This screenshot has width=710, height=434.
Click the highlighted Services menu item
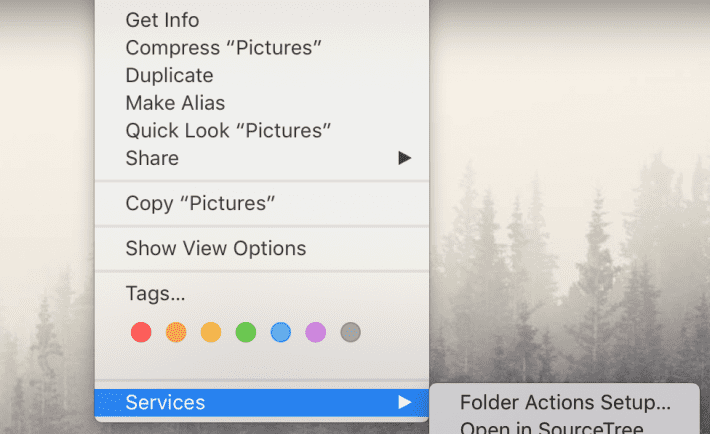click(x=165, y=403)
